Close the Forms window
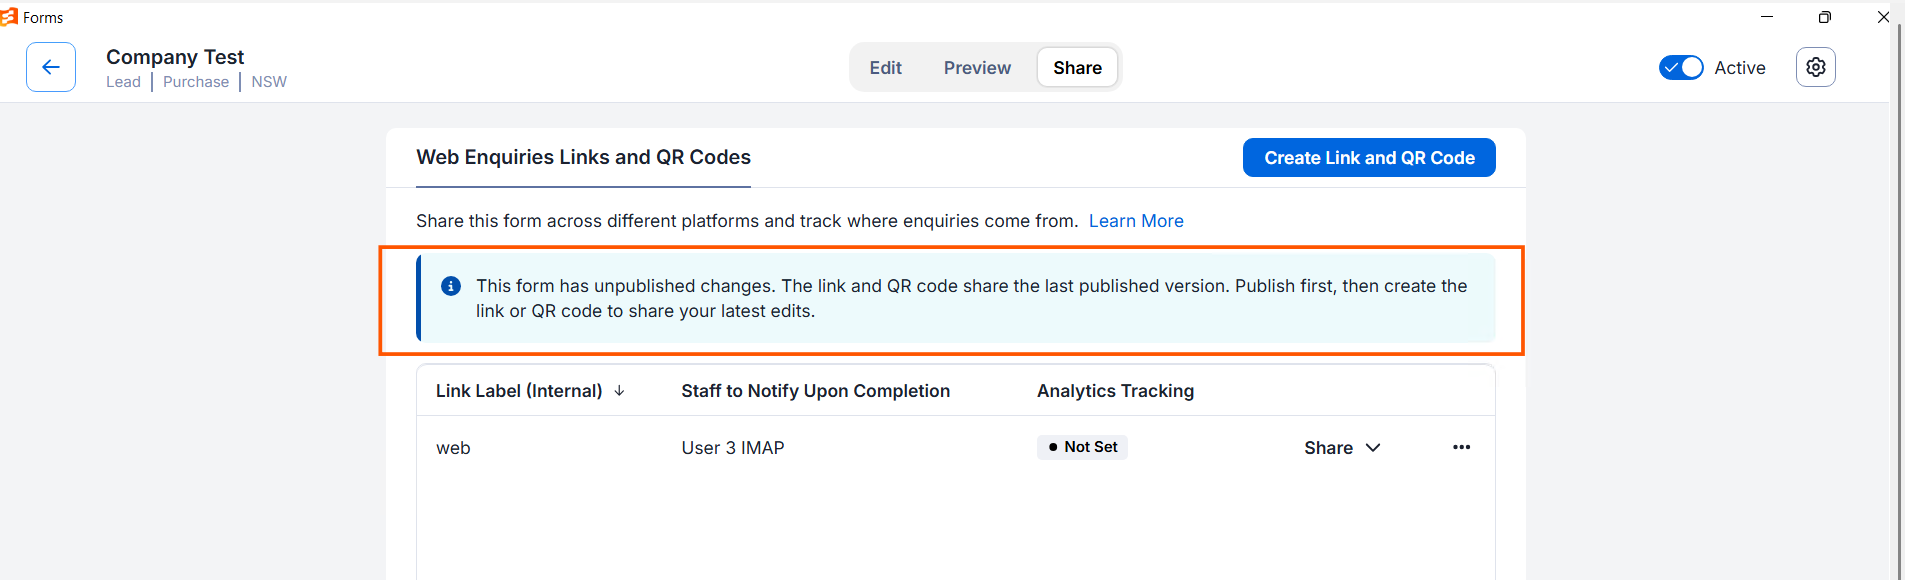The width and height of the screenshot is (1905, 580). (x=1883, y=17)
